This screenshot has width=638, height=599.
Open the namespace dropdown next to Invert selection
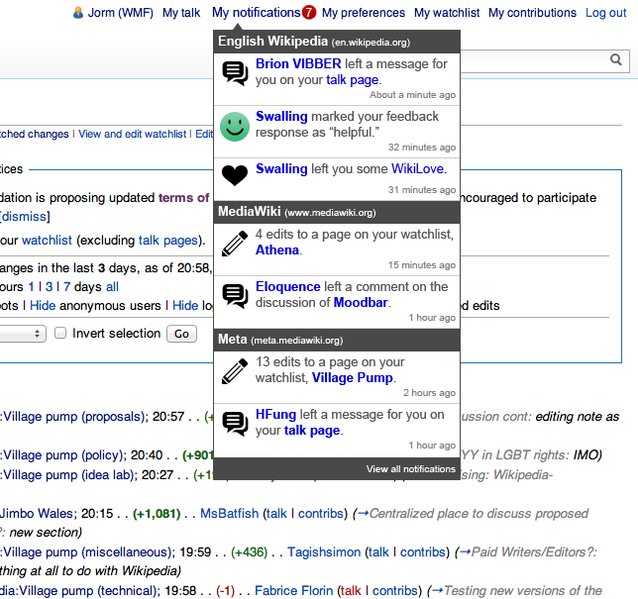click(22, 334)
